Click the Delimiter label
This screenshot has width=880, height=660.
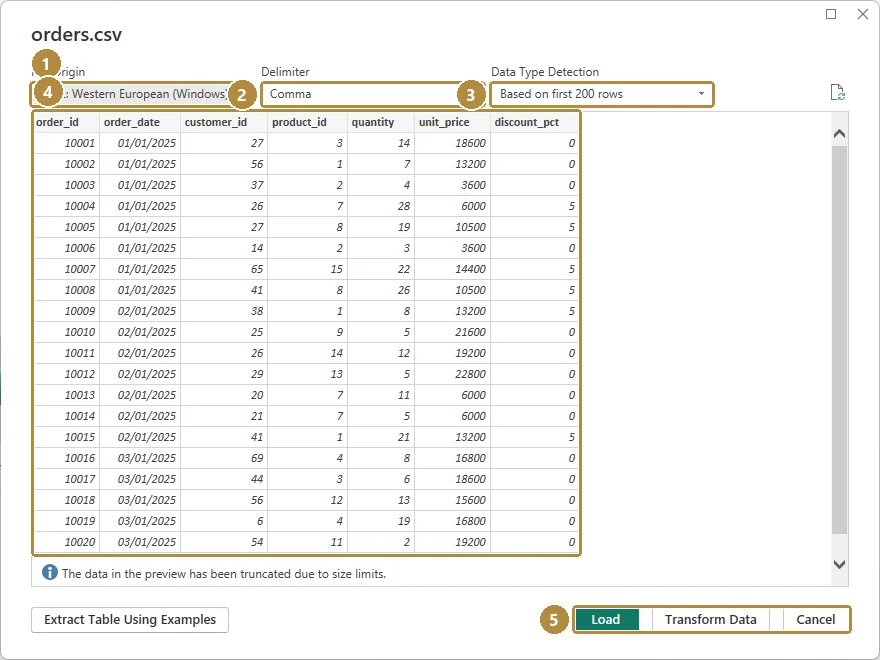click(285, 72)
